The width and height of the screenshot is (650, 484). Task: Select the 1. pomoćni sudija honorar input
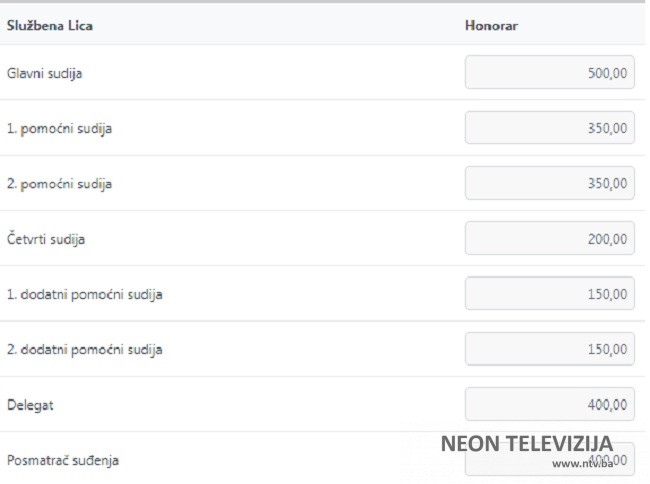click(x=549, y=127)
